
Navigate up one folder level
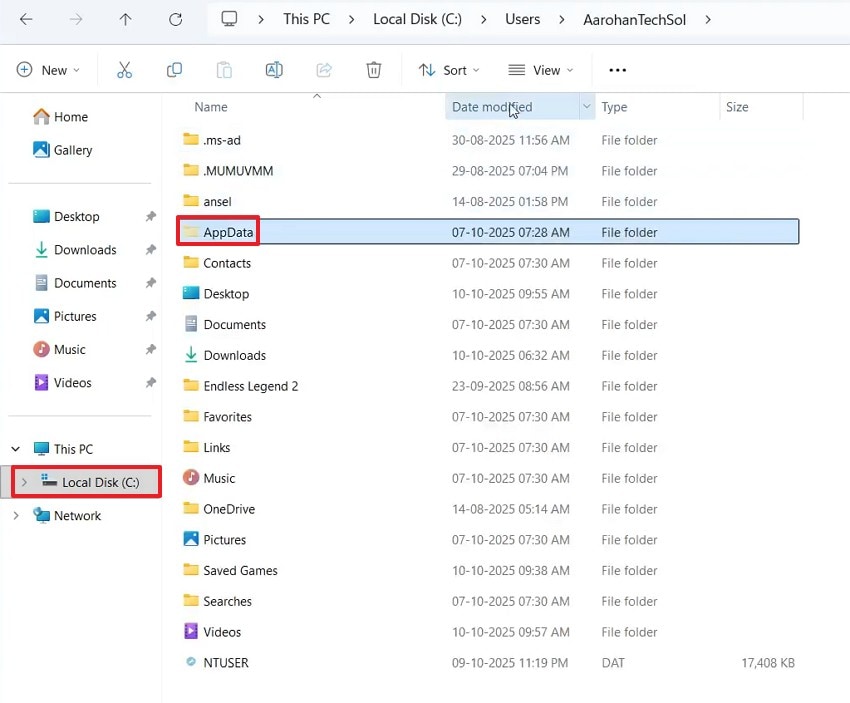(x=123, y=19)
